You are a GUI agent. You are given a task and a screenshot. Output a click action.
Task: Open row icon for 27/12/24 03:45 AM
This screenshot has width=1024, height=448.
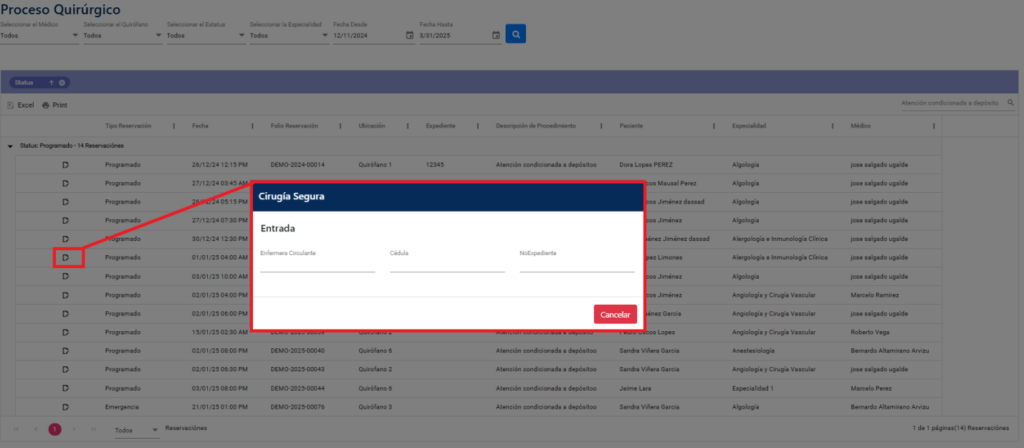(65, 184)
